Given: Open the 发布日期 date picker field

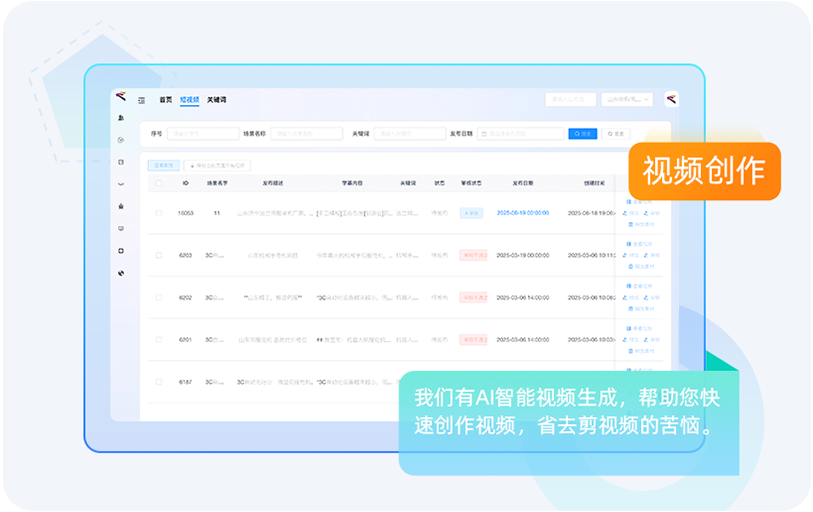Looking at the screenshot, I should coord(521,133).
